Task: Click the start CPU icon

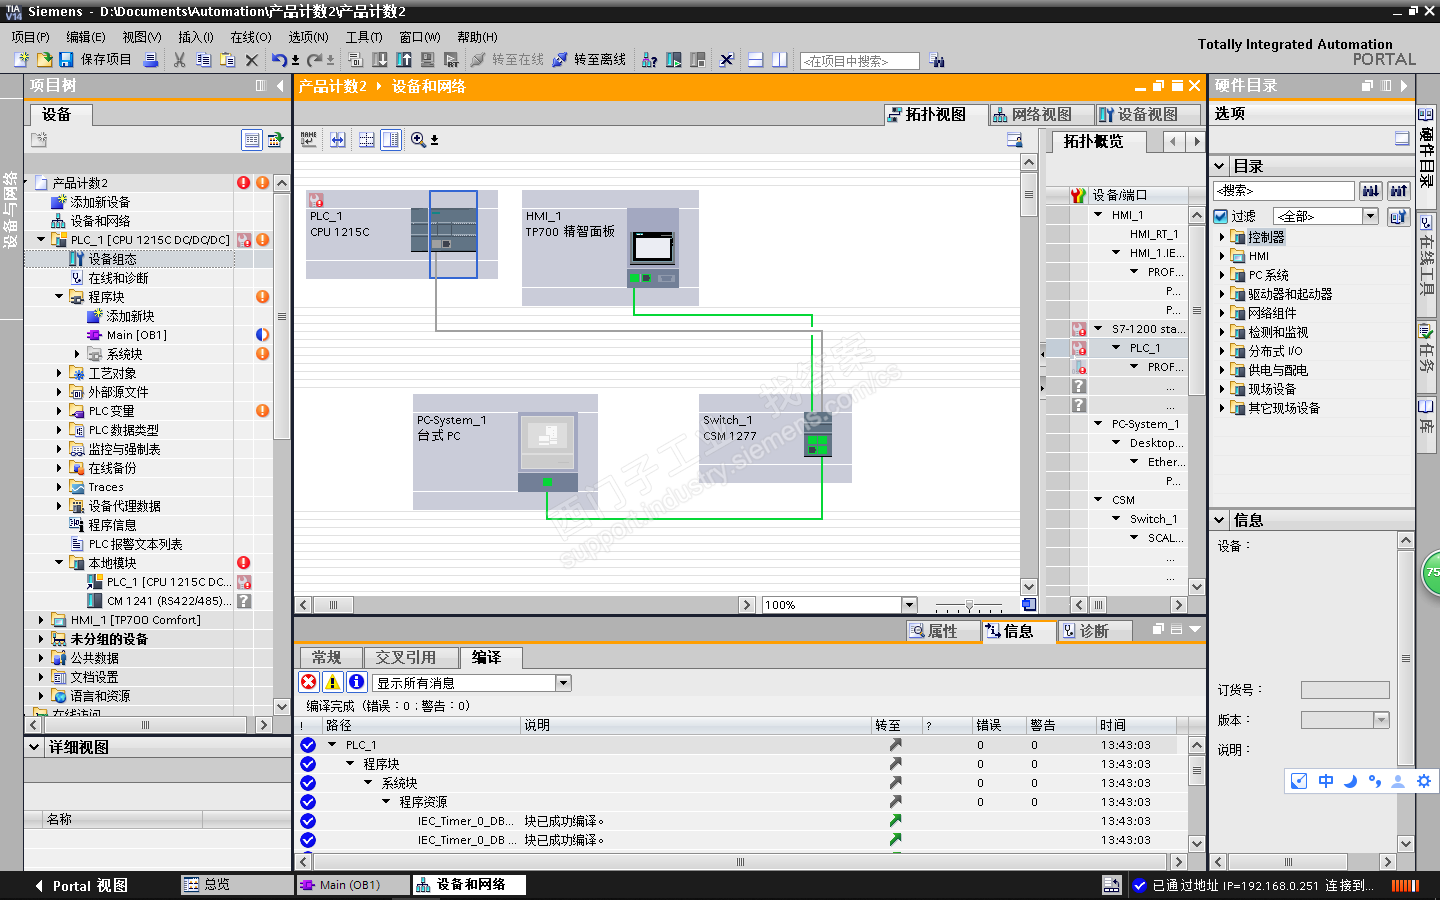Action: pyautogui.click(x=674, y=60)
